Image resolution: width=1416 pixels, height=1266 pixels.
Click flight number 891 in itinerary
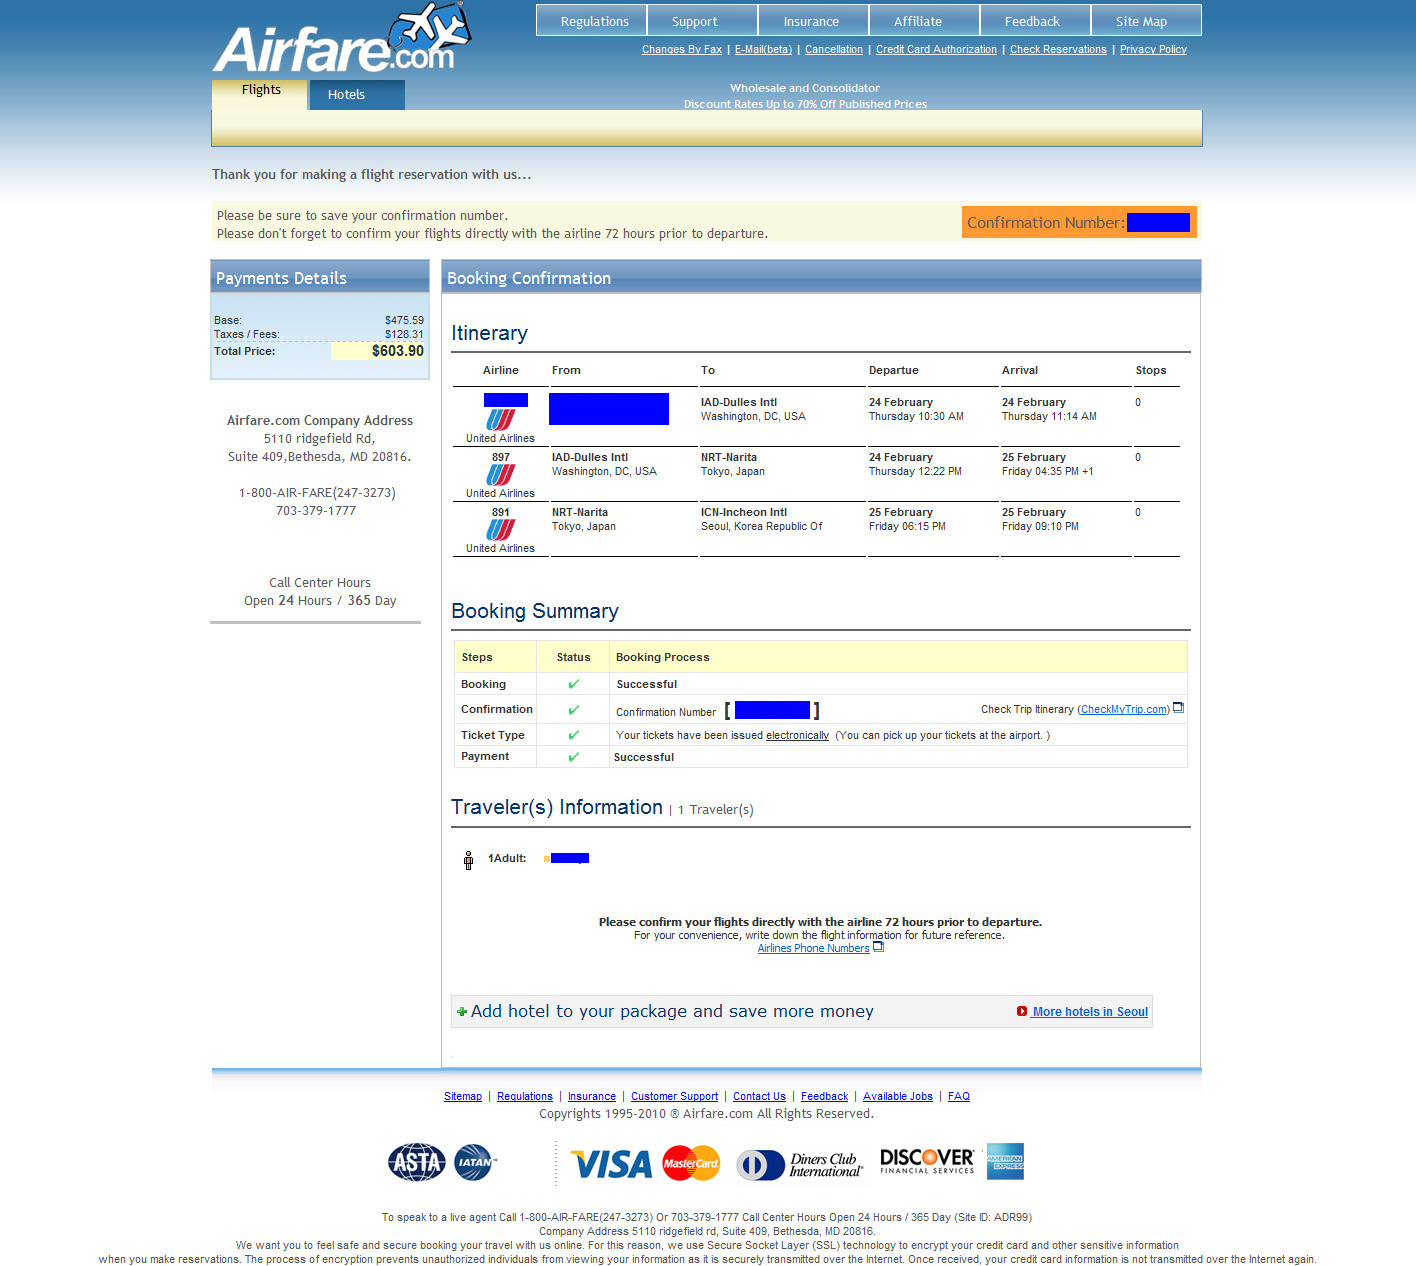501,512
